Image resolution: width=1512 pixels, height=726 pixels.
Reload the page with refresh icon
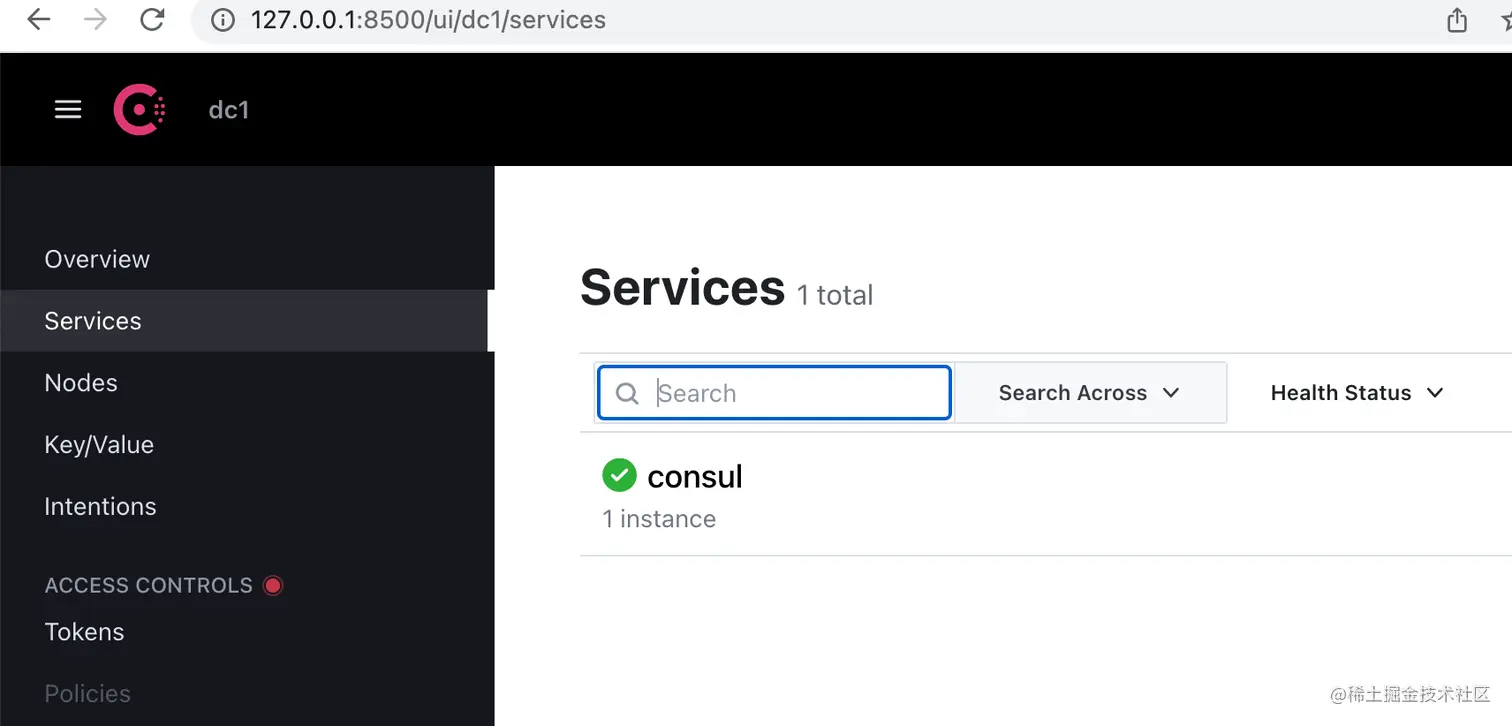[x=152, y=20]
